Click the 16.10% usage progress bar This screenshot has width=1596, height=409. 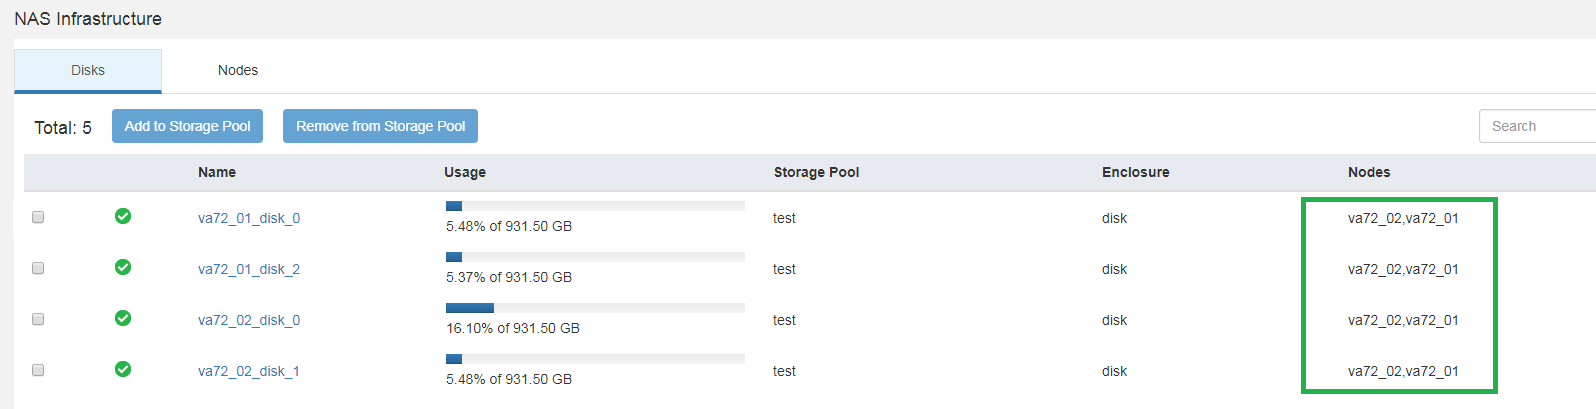tap(595, 308)
